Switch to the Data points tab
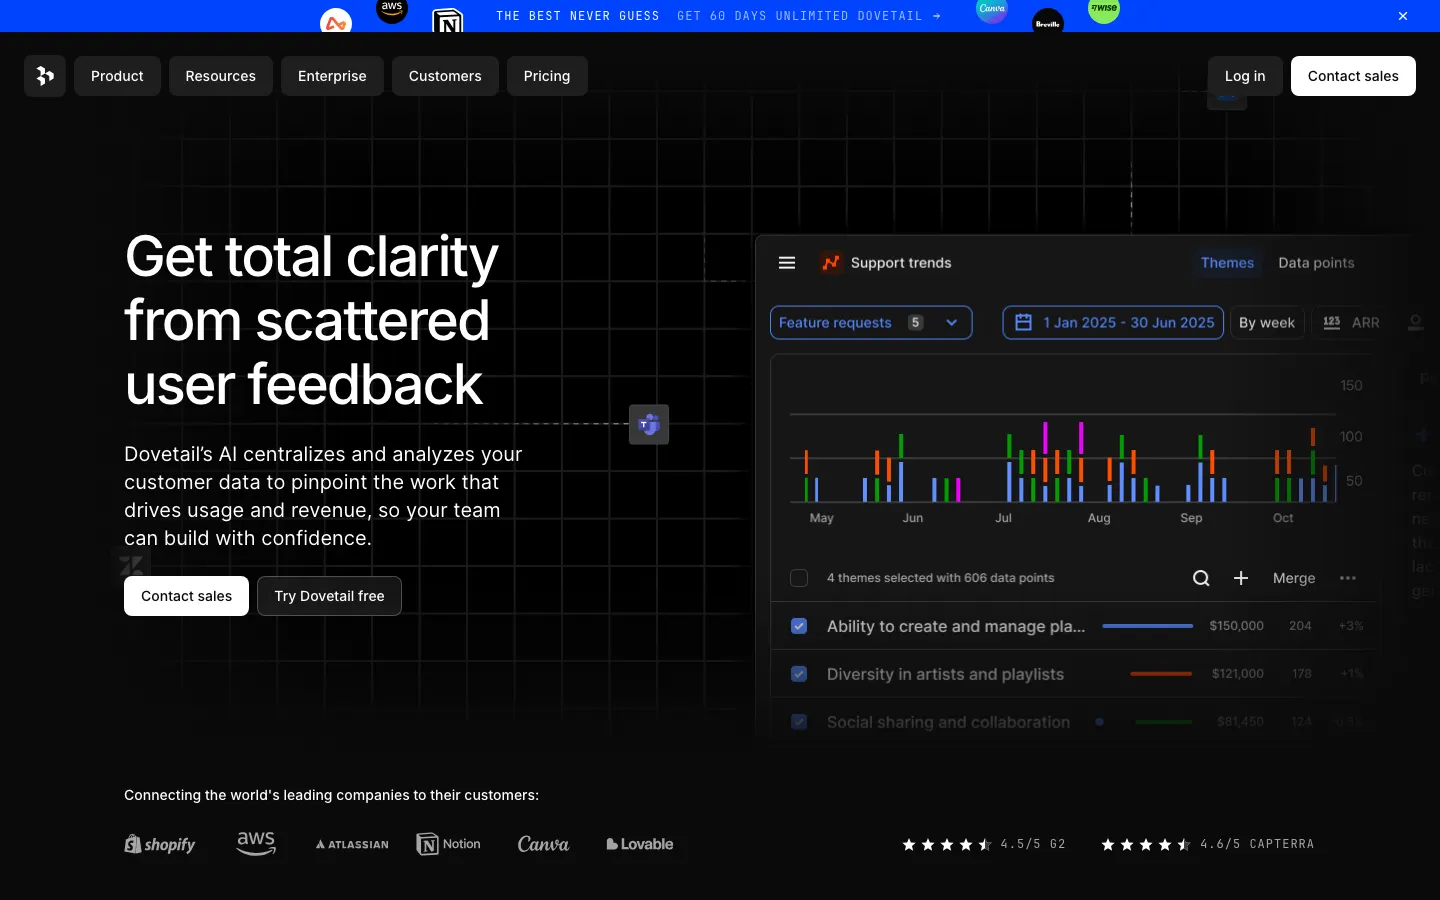1440x900 pixels. click(1316, 263)
